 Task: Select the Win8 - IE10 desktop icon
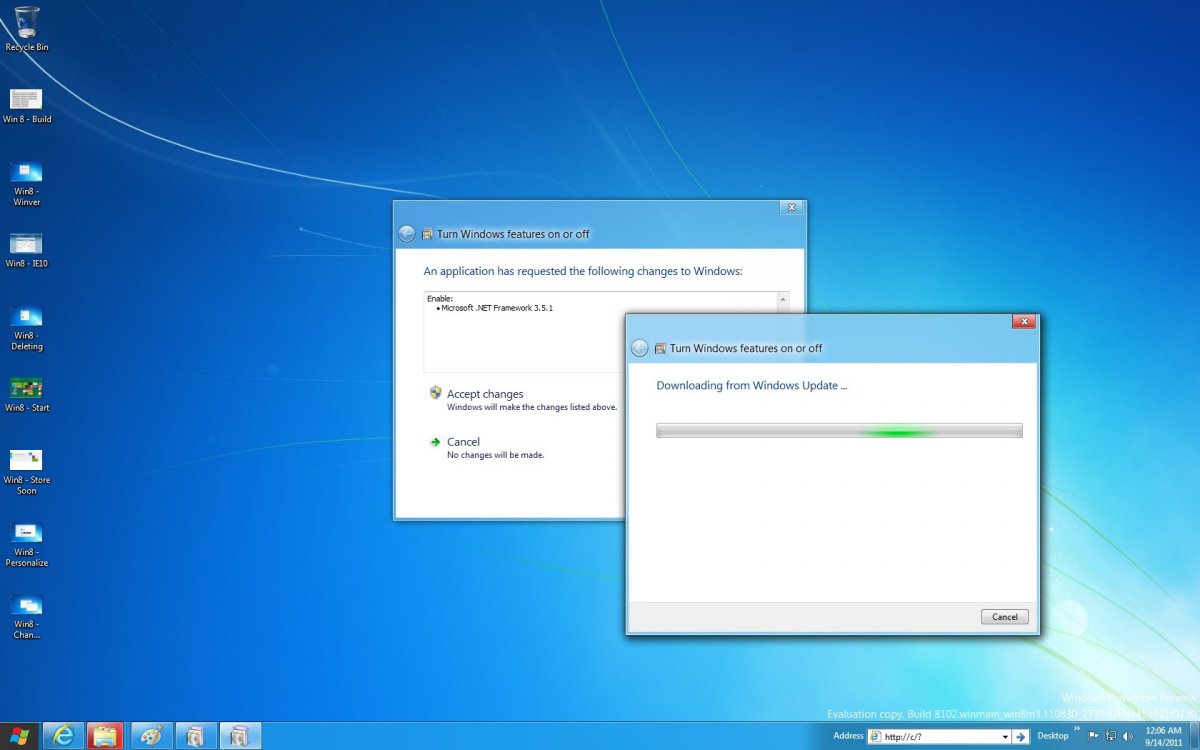[27, 250]
